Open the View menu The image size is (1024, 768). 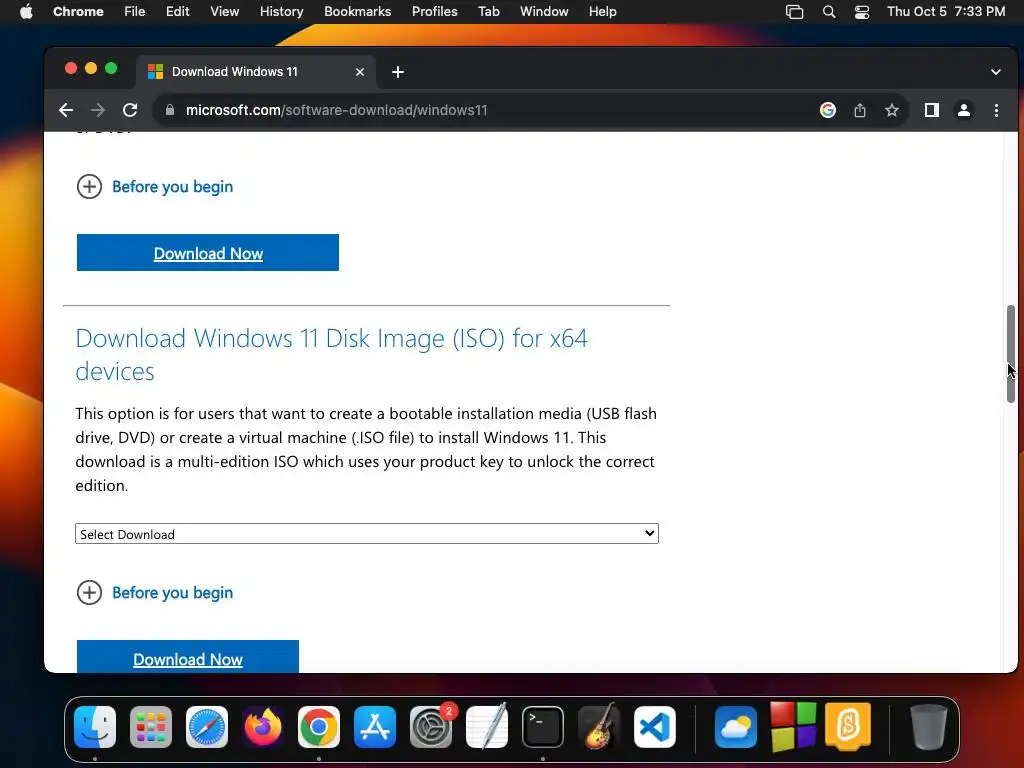pyautogui.click(x=225, y=12)
